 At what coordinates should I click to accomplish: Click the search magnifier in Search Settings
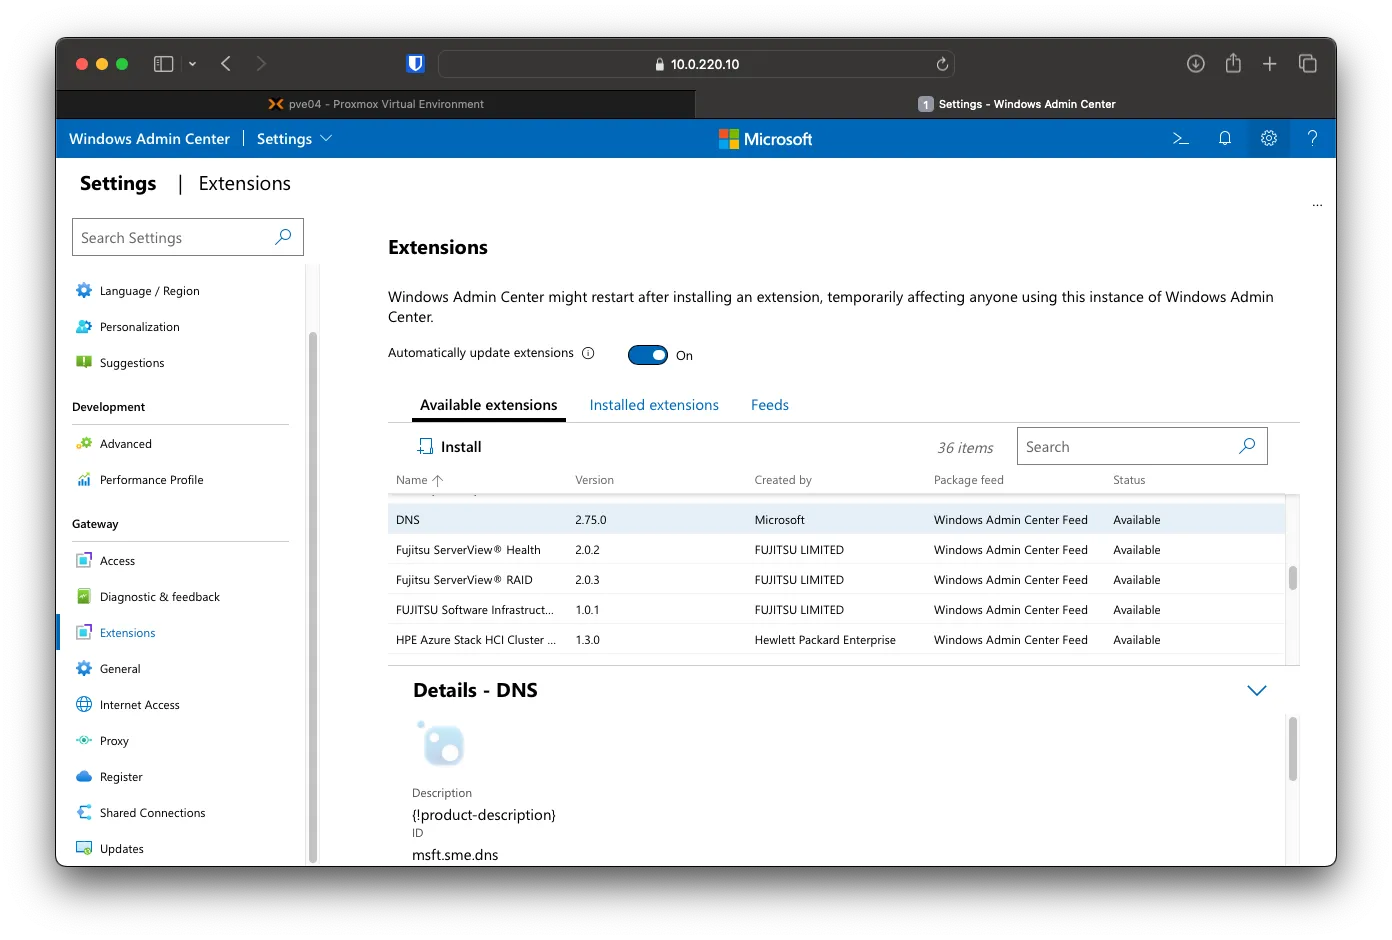point(283,237)
